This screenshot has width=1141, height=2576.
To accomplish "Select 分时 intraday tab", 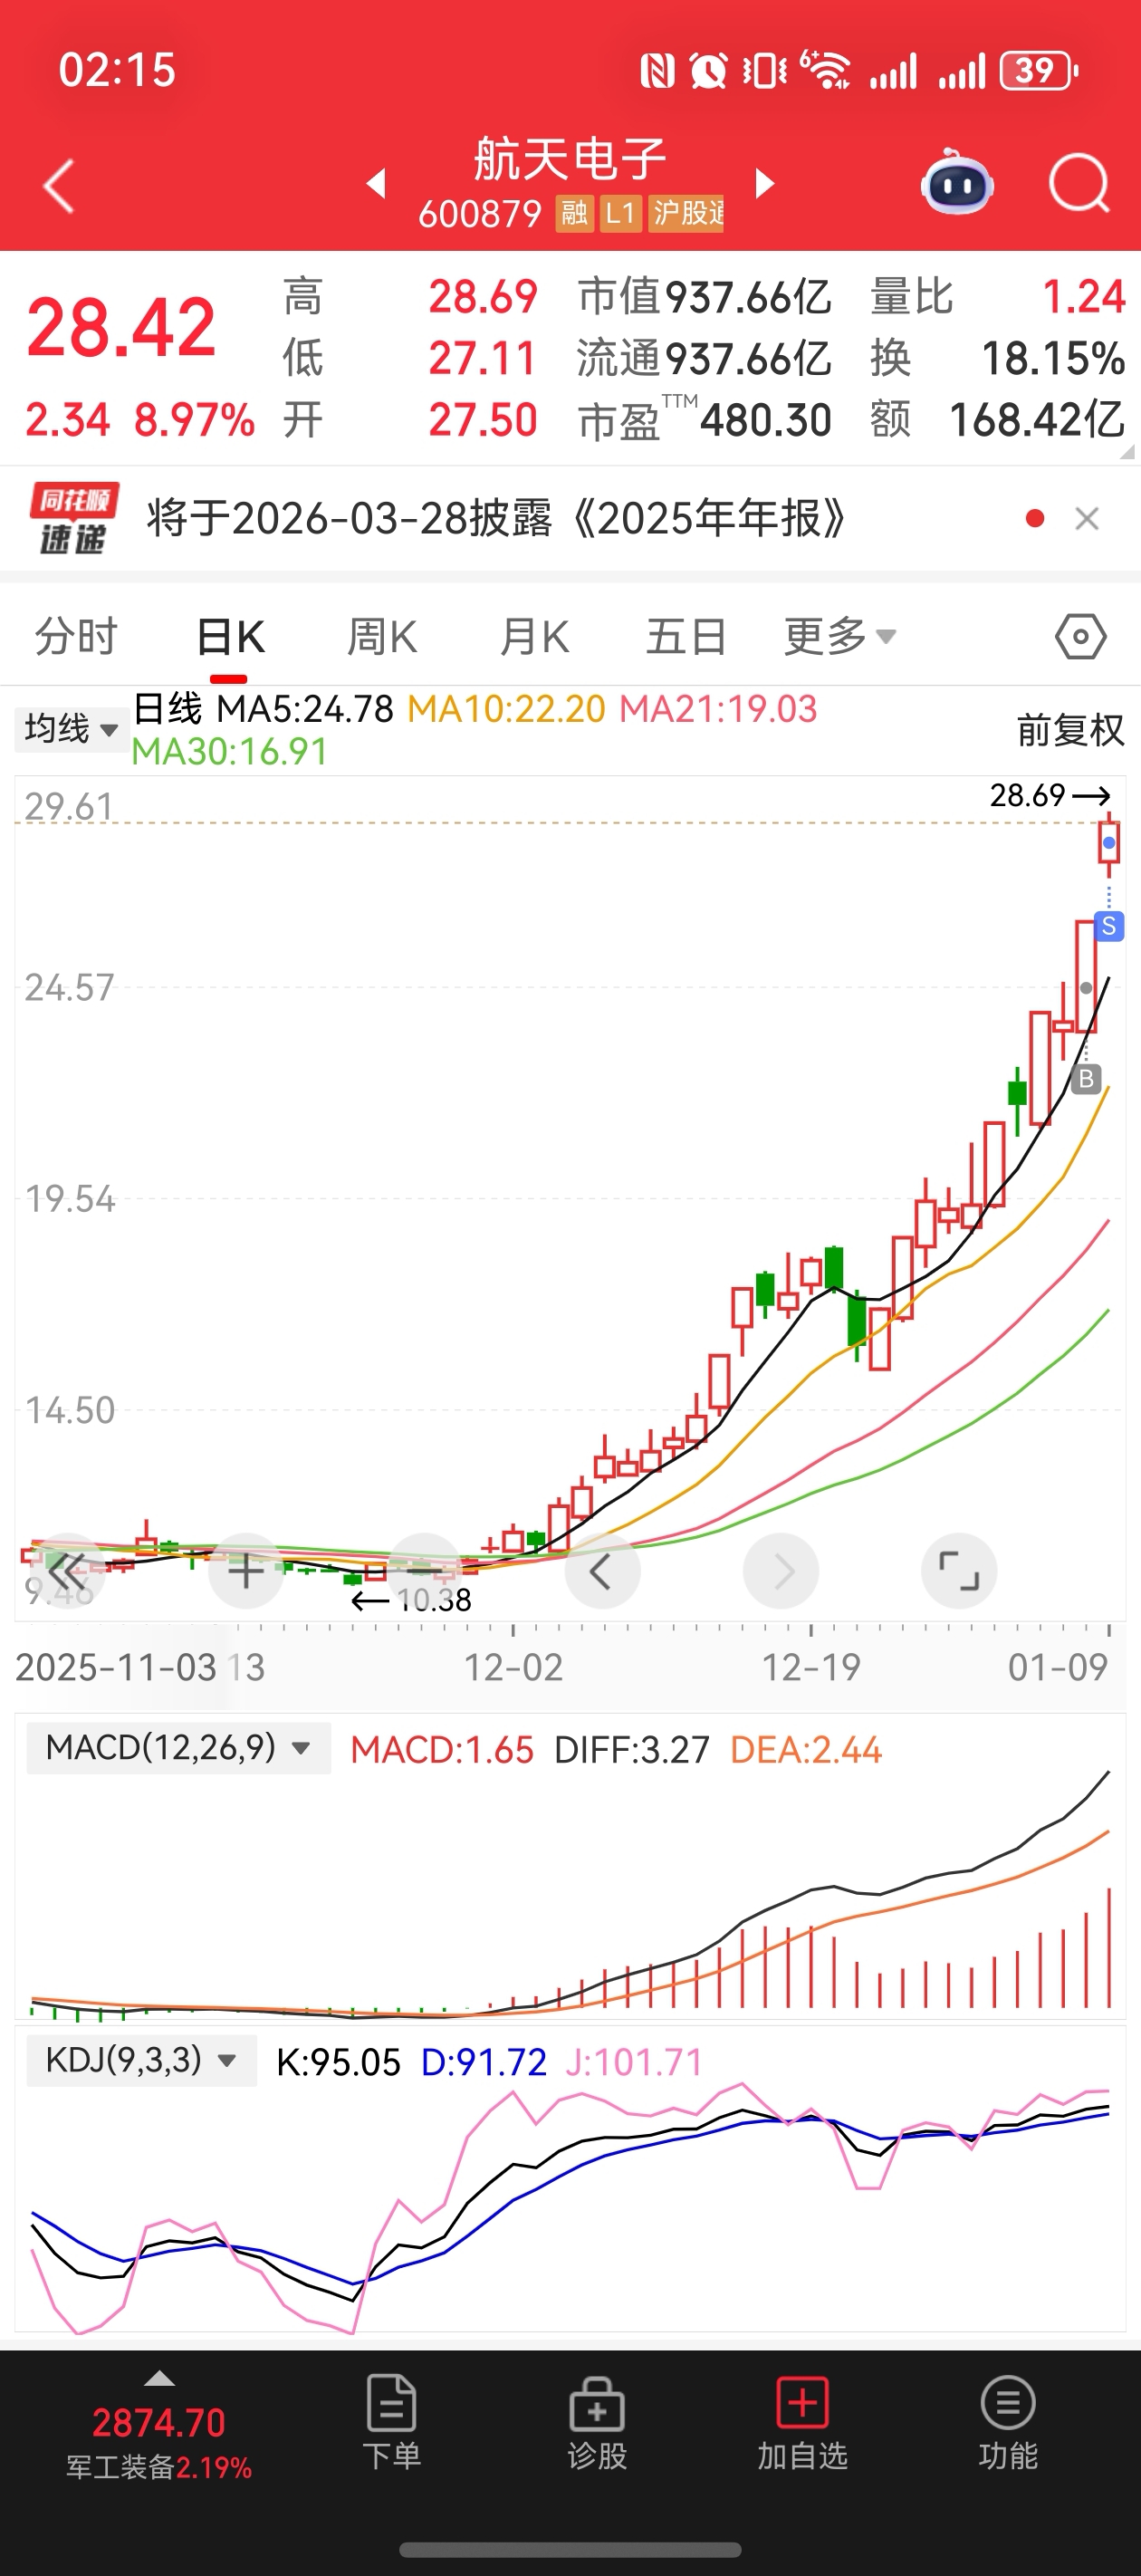I will 76,637.
